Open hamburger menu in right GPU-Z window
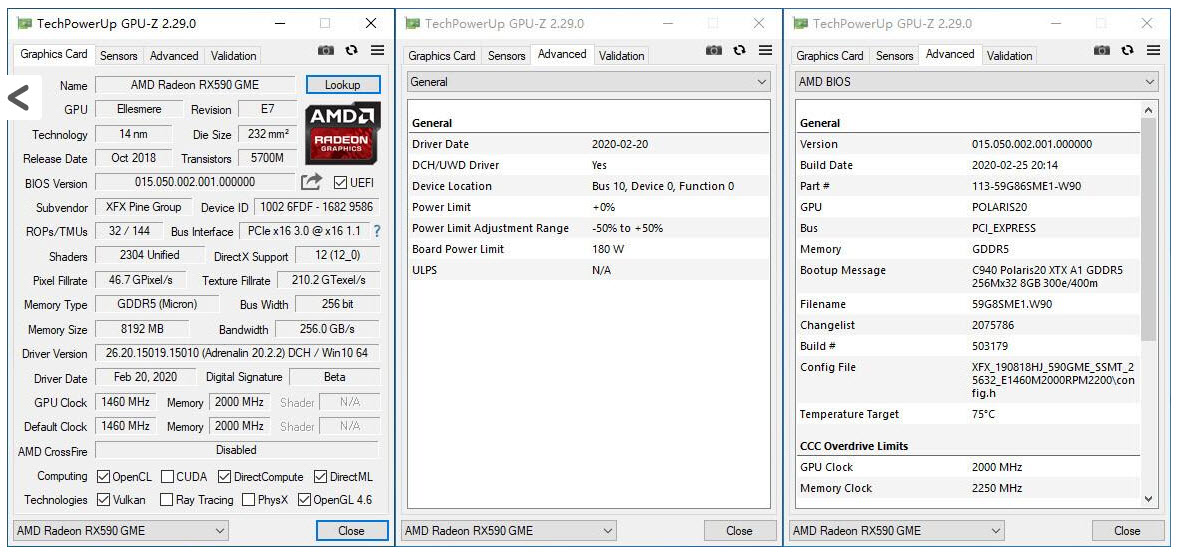This screenshot has width=1177, height=556. (x=1153, y=50)
